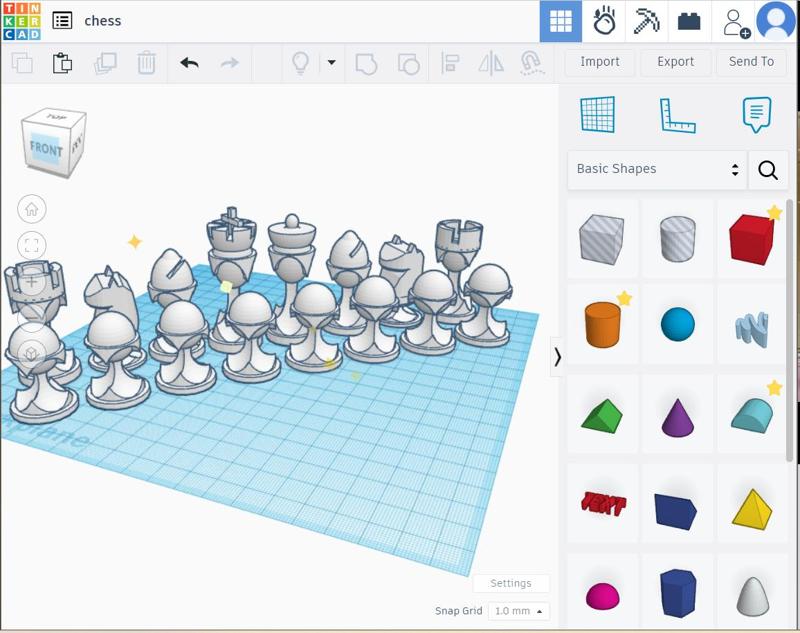Open the Basic Shapes dropdown
Screen dimensions: 800x633
tap(657, 169)
